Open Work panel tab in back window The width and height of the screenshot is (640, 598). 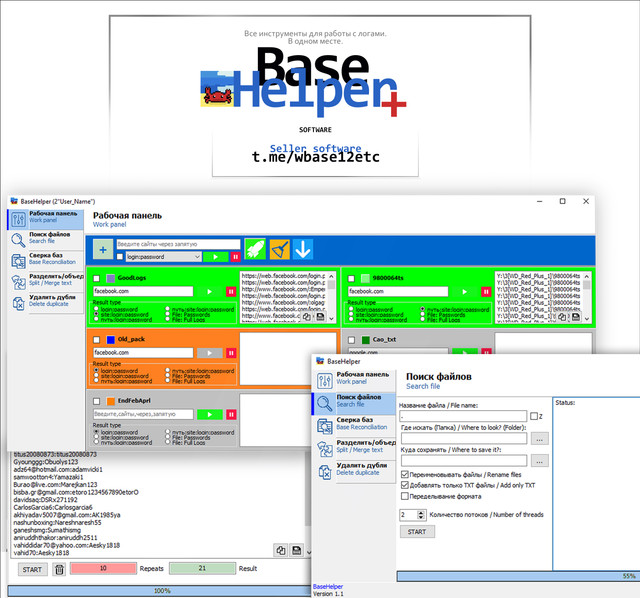pos(45,220)
